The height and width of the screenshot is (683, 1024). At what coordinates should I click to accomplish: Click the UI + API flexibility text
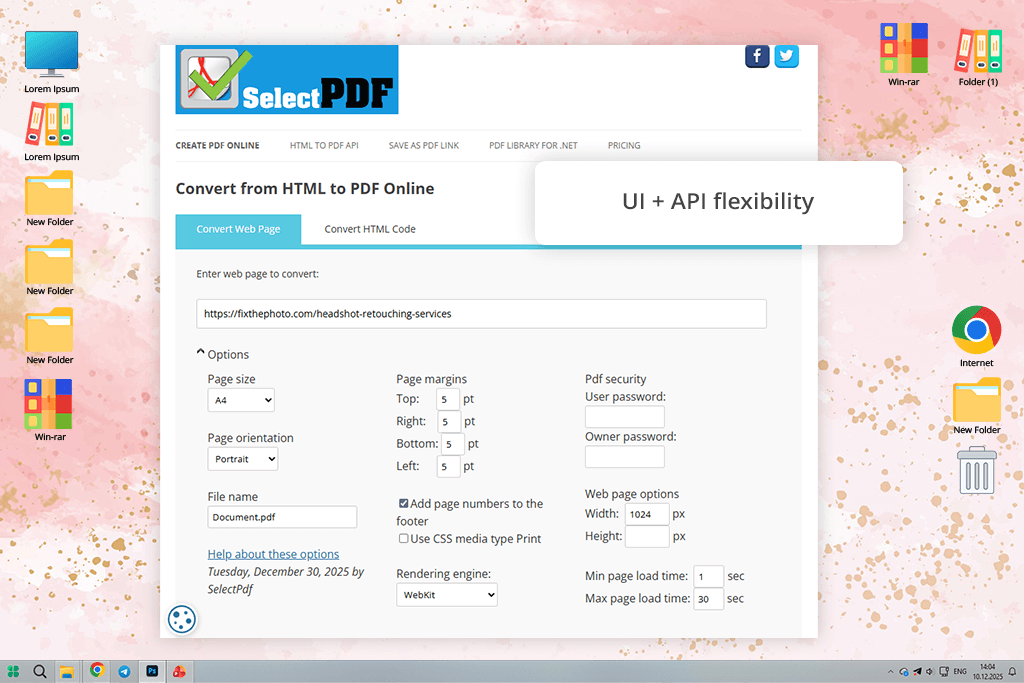point(718,201)
